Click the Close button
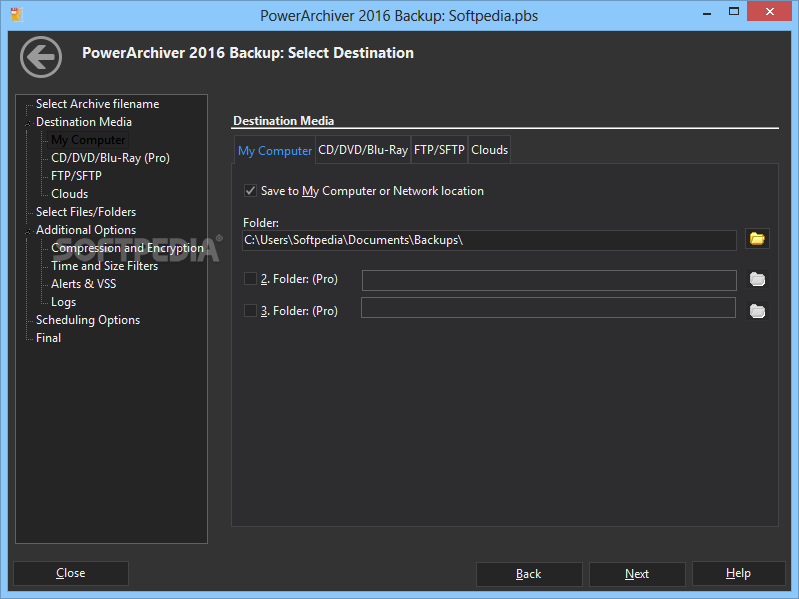 pos(71,573)
